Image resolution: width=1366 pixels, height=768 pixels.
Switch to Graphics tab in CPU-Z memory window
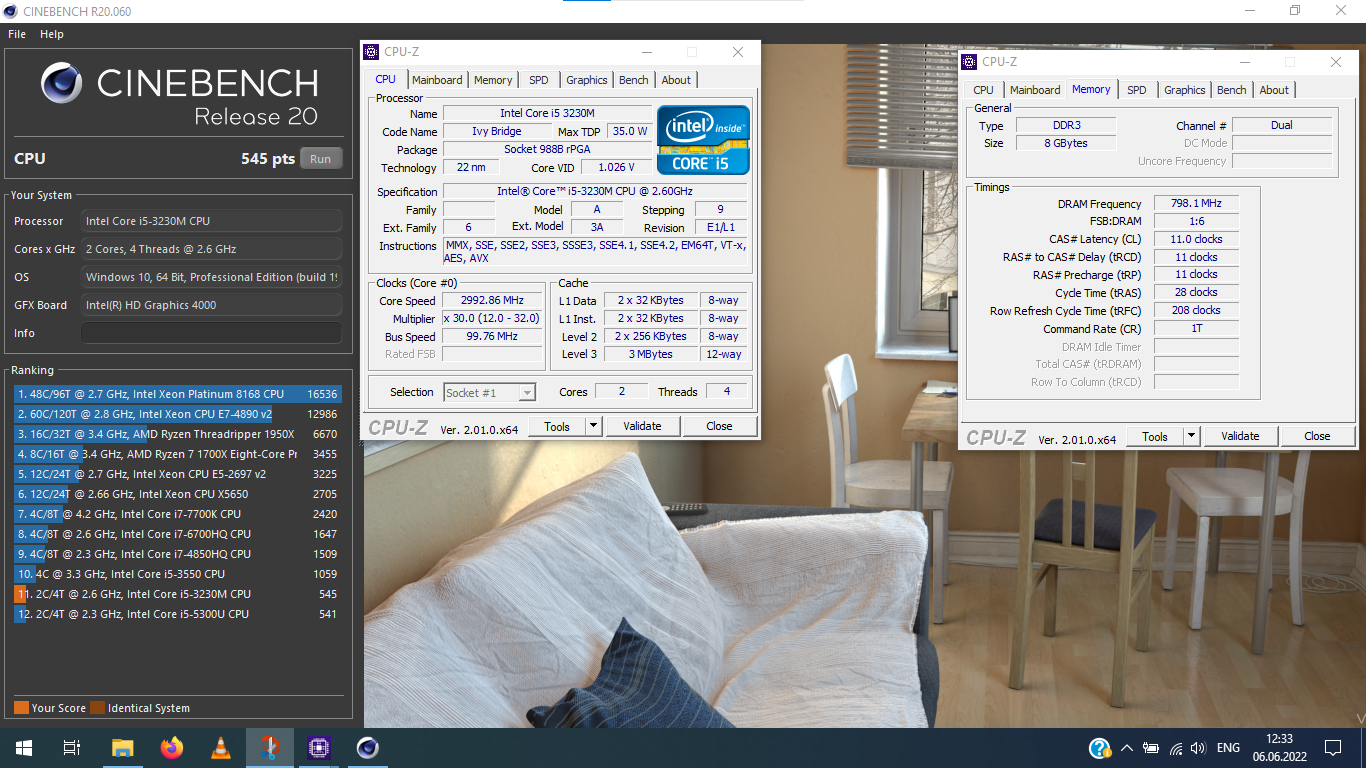1185,90
